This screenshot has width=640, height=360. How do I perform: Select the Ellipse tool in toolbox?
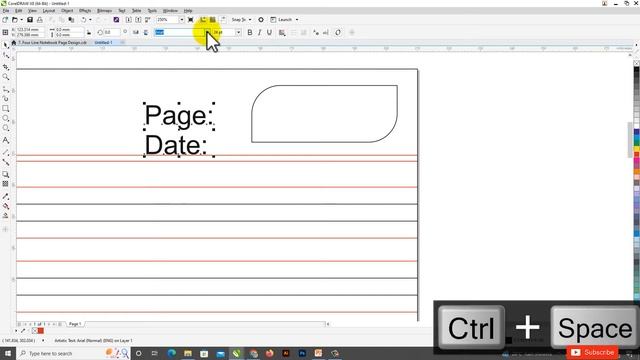[x=6, y=118]
